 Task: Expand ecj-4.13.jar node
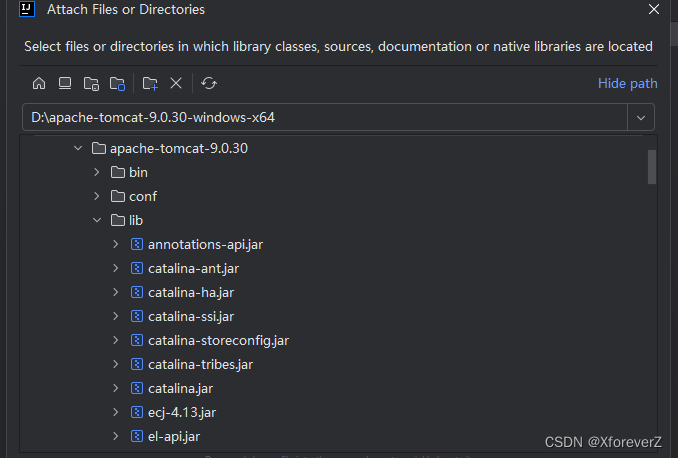coord(115,413)
